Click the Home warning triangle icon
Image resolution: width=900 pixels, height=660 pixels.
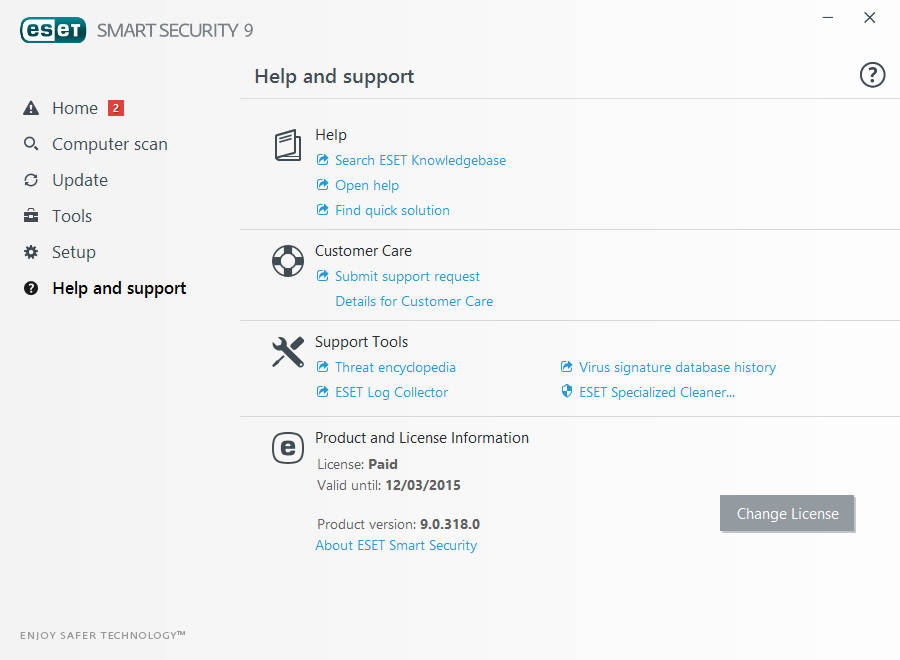[31, 108]
